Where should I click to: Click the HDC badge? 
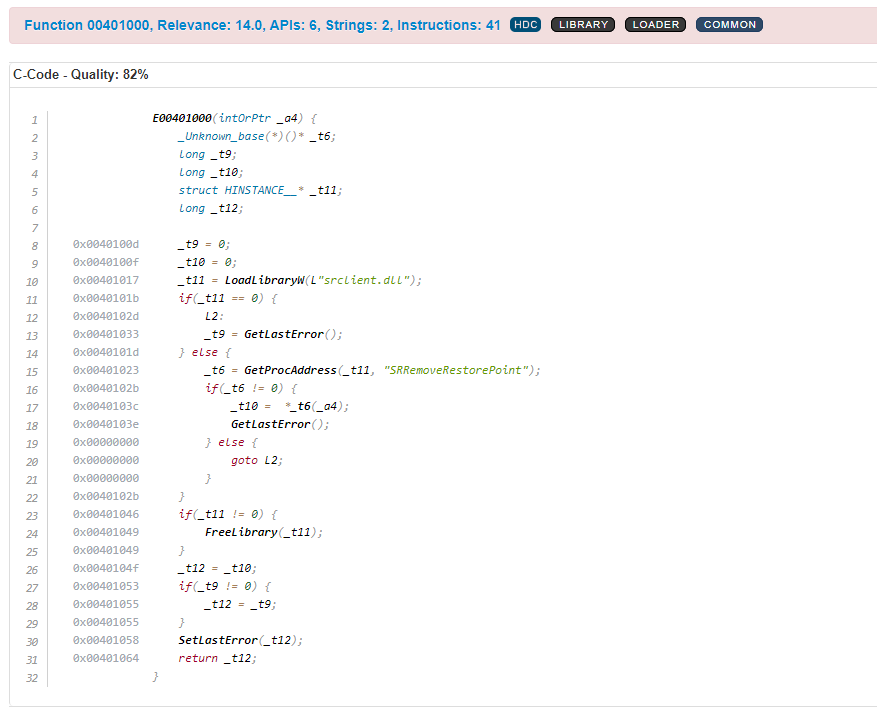525,25
